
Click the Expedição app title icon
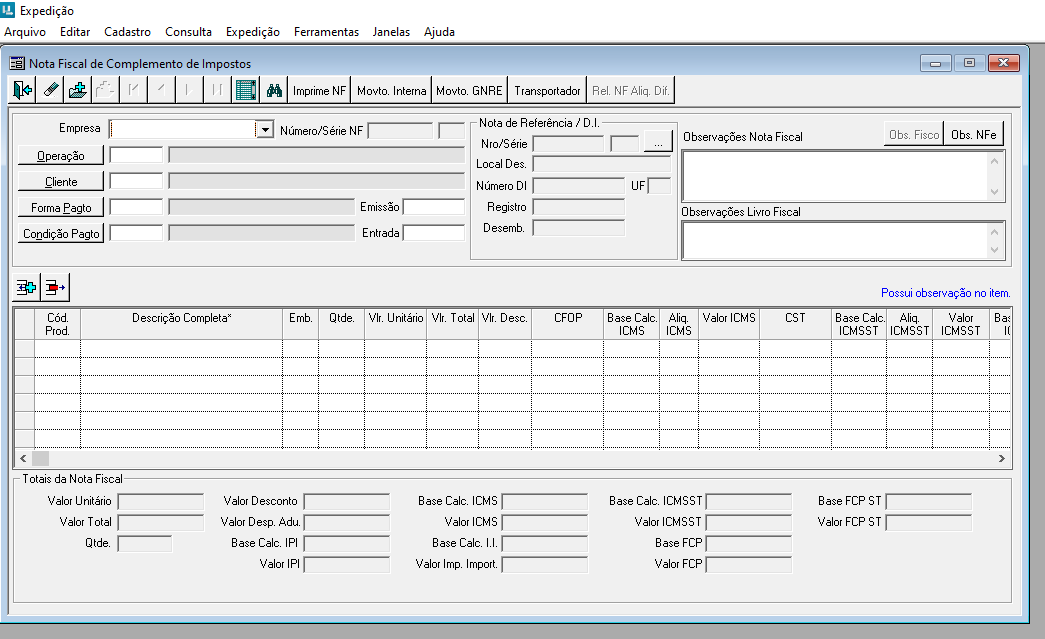tap(8, 10)
